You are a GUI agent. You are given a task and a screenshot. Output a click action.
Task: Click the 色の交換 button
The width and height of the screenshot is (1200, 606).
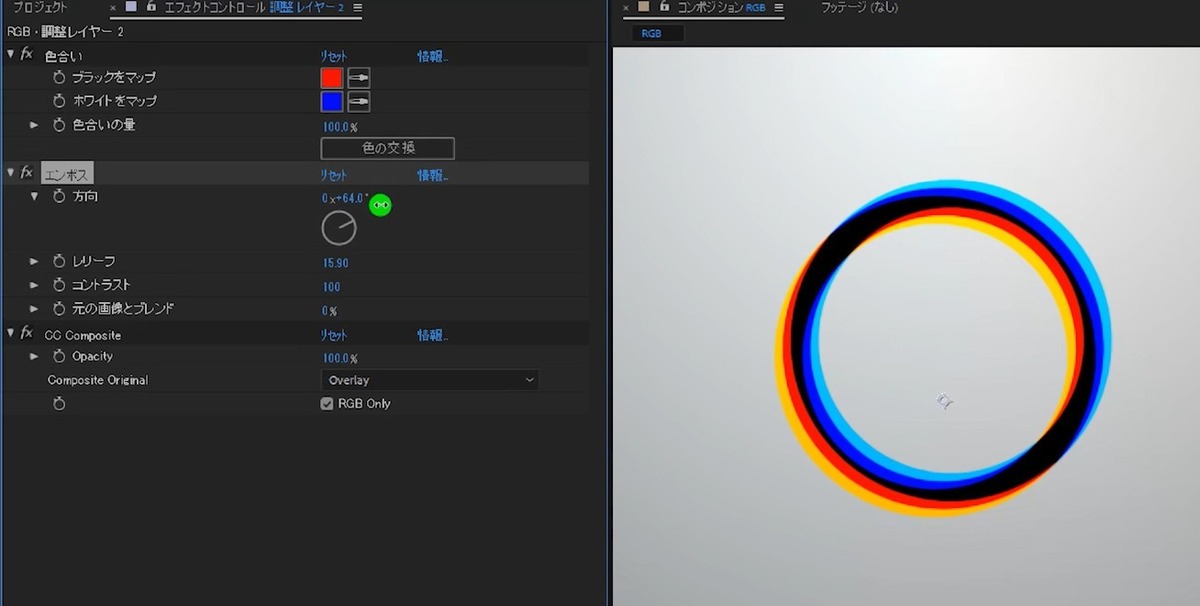point(387,148)
